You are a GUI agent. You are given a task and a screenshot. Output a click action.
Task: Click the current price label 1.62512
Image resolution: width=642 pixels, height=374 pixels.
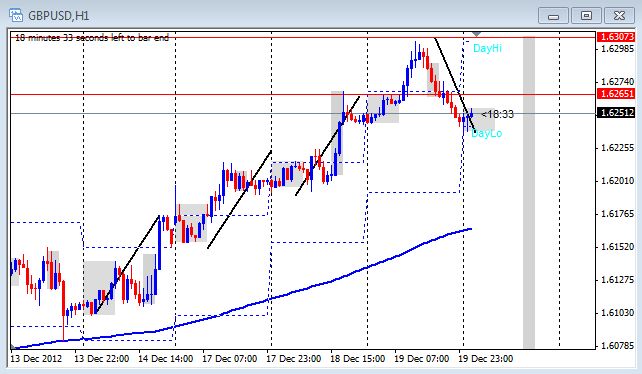tap(616, 113)
